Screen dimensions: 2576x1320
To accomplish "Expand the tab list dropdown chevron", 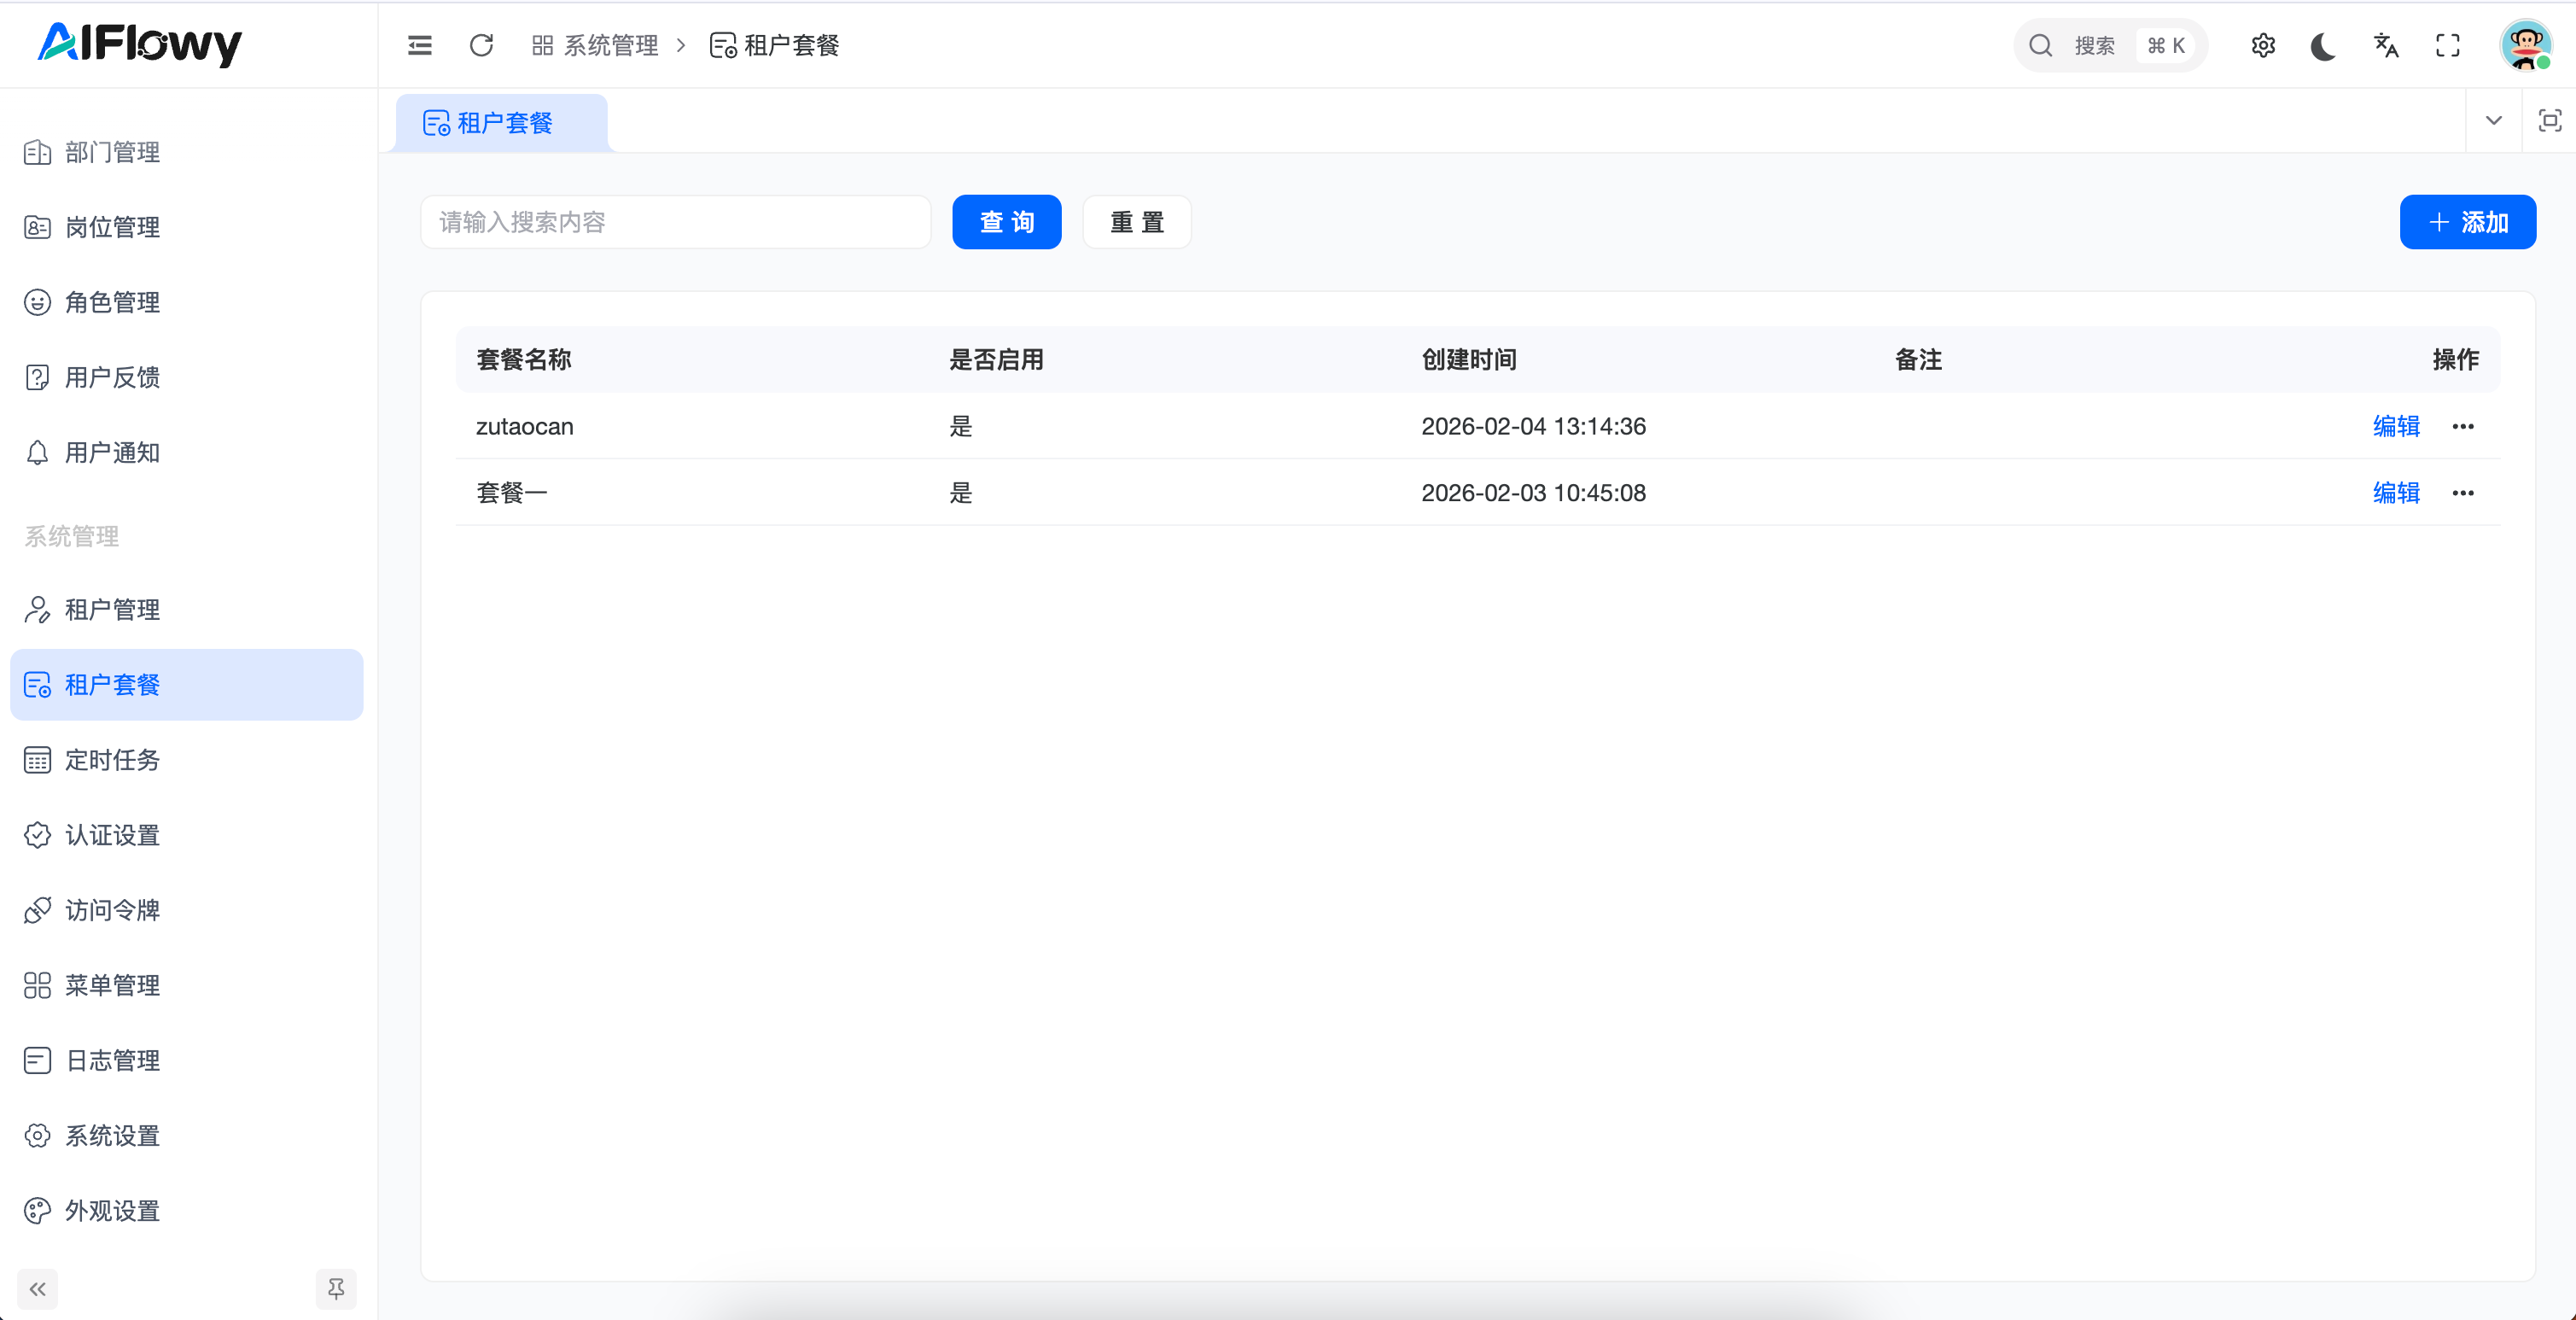I will pos(2493,121).
